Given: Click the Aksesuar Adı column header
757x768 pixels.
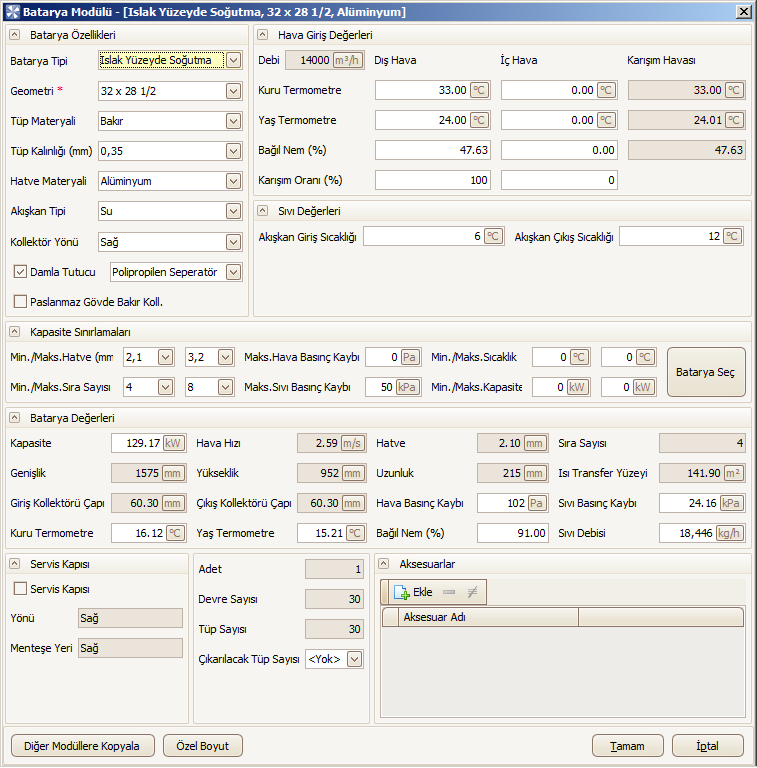Looking at the screenshot, I should (x=488, y=617).
